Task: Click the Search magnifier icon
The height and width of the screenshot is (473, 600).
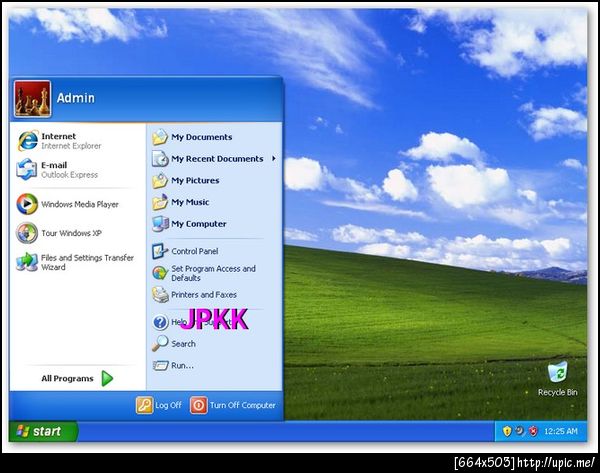Action: point(160,343)
